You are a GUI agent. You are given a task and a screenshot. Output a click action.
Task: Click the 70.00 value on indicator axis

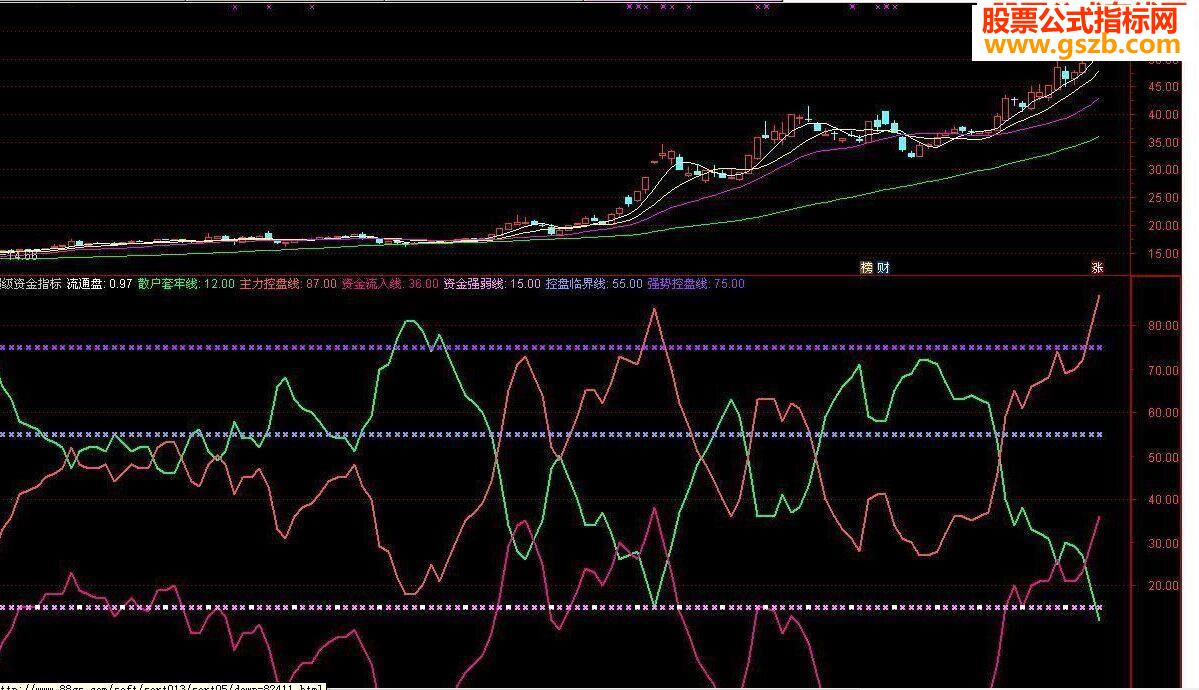pos(1163,370)
